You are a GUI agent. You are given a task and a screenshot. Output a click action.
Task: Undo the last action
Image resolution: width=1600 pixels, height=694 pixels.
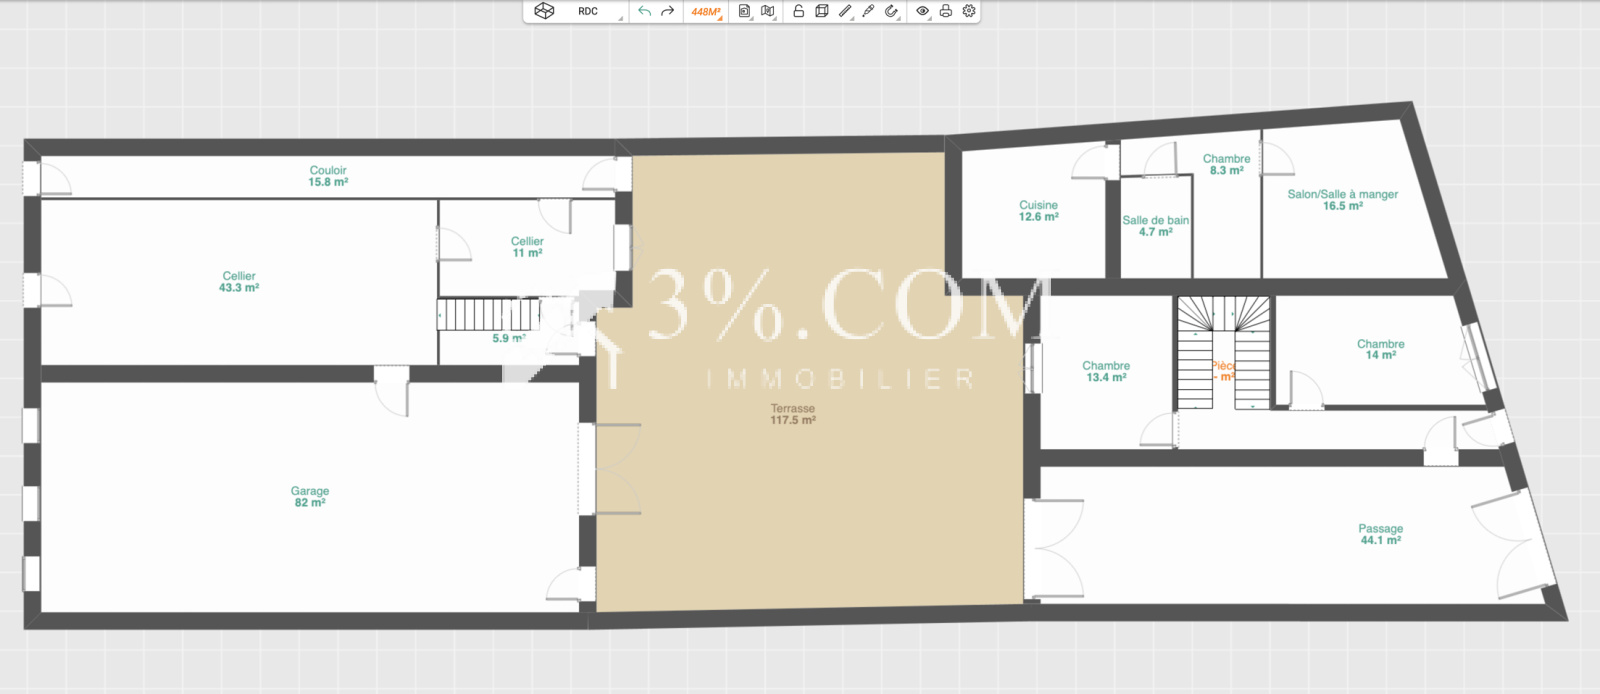point(644,11)
